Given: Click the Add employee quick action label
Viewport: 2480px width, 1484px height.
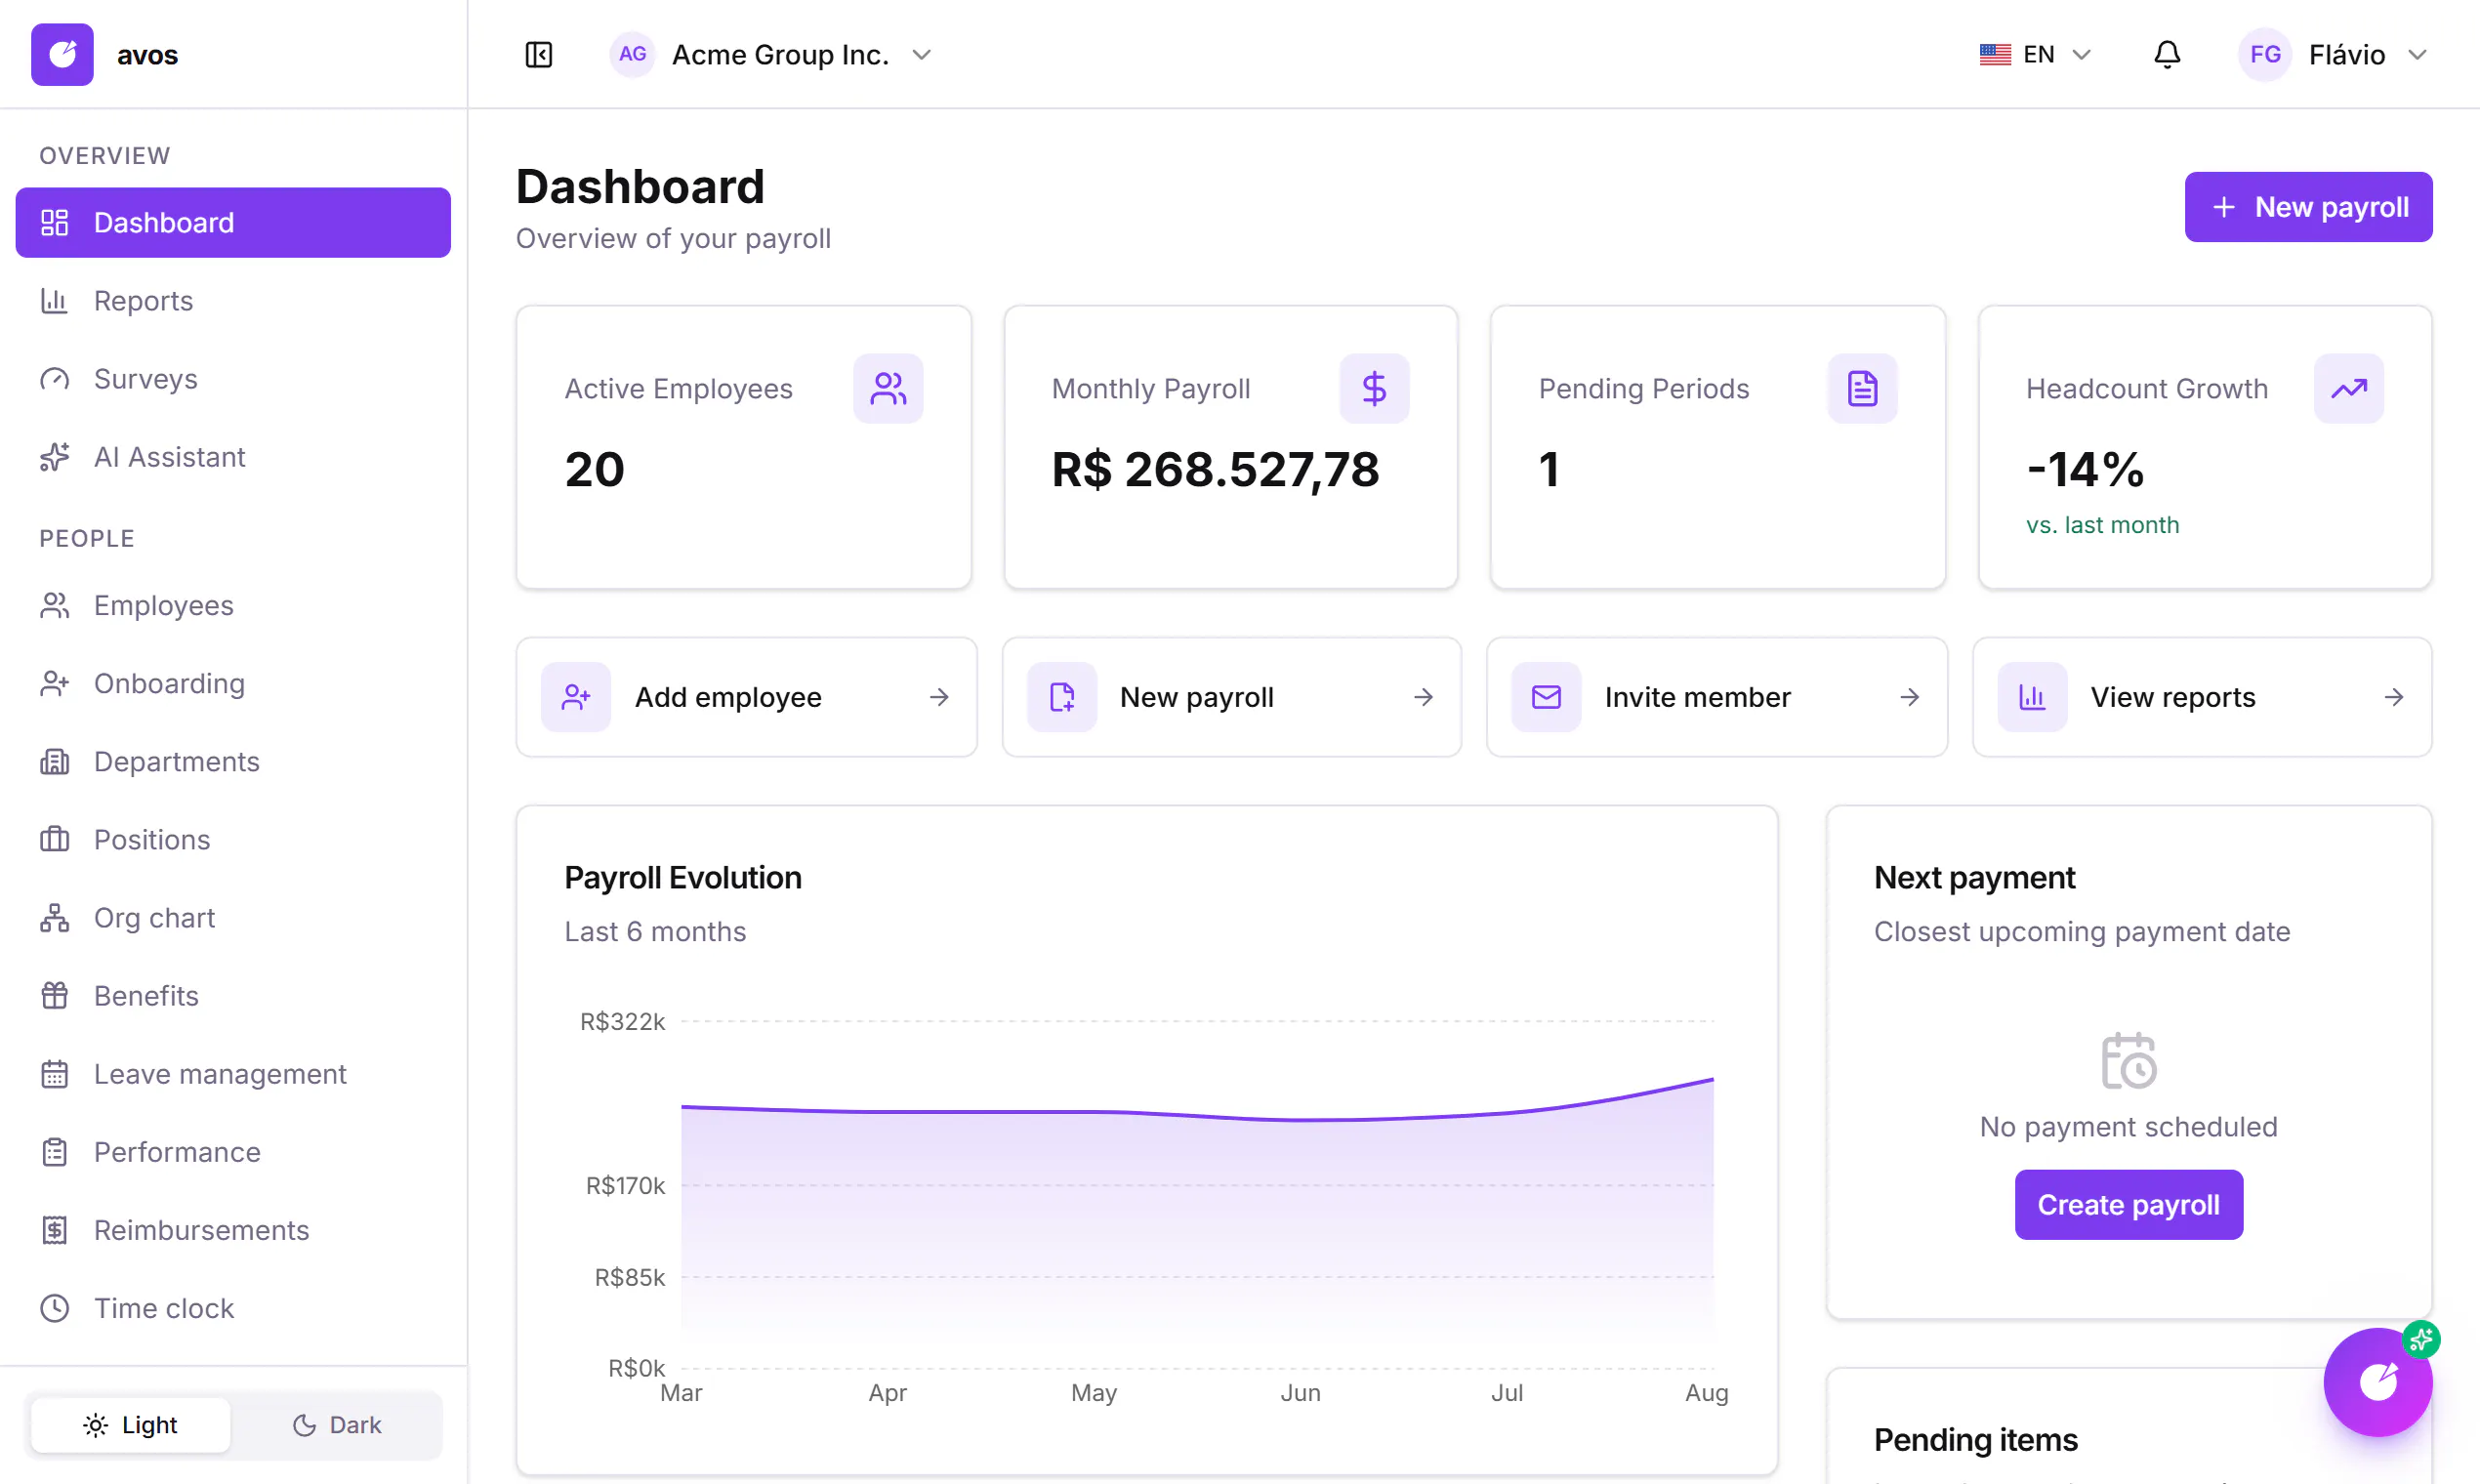Looking at the screenshot, I should [x=728, y=697].
